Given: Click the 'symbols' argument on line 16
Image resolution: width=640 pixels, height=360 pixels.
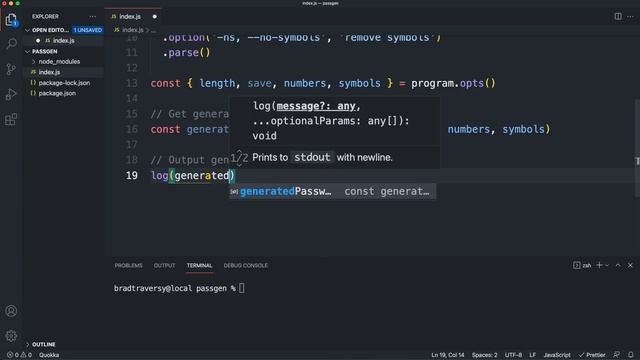Looking at the screenshot, I should point(523,129).
